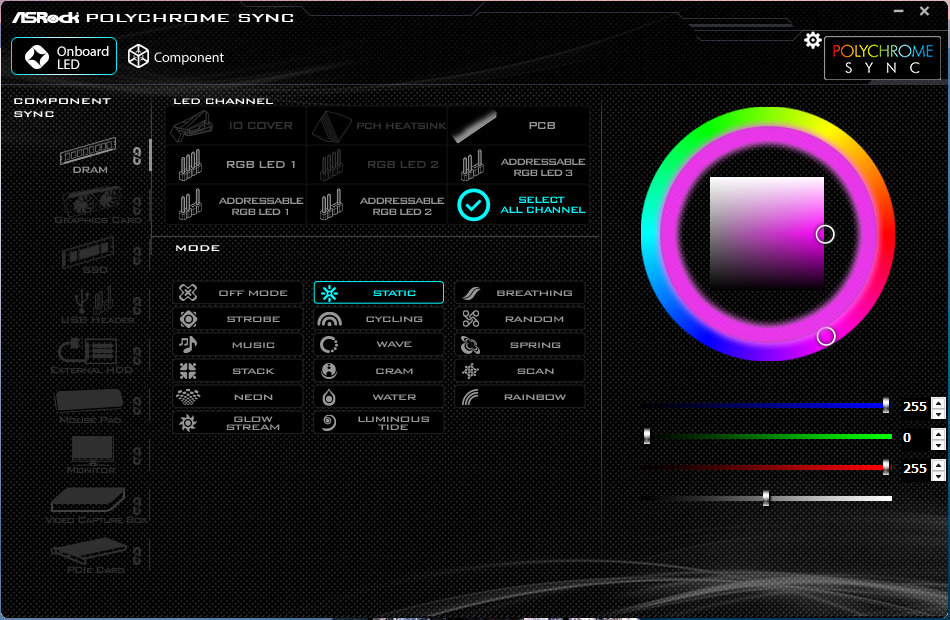
Task: Toggle Graphics Card sync link
Action: [x=138, y=207]
